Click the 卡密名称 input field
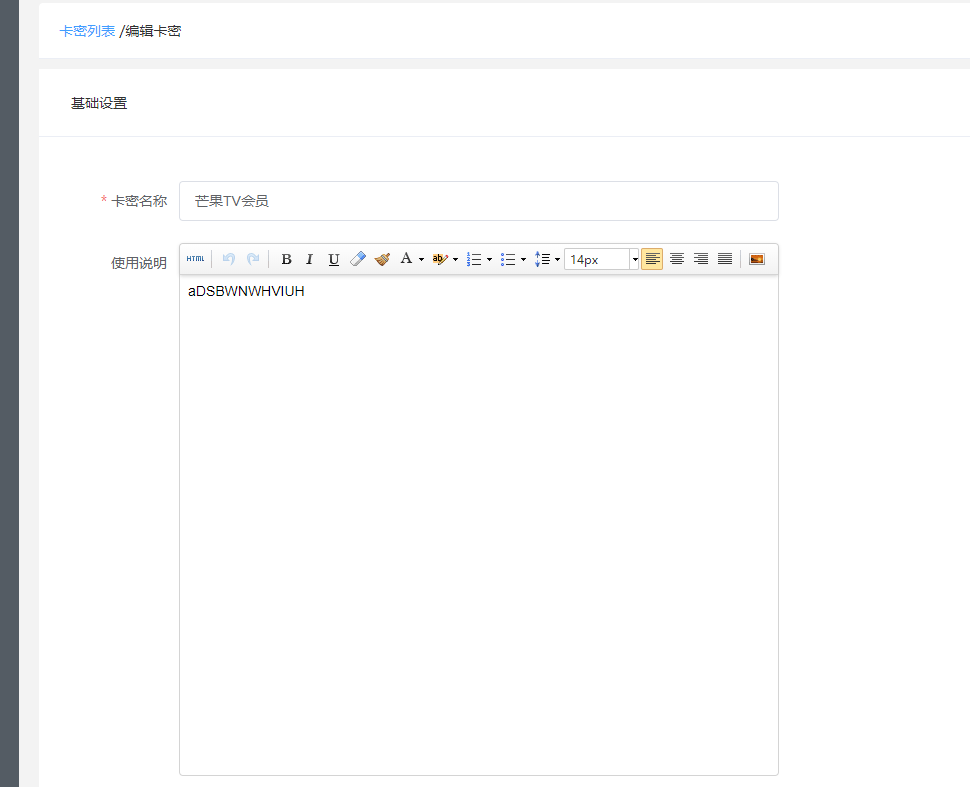This screenshot has height=787, width=970. (x=479, y=201)
